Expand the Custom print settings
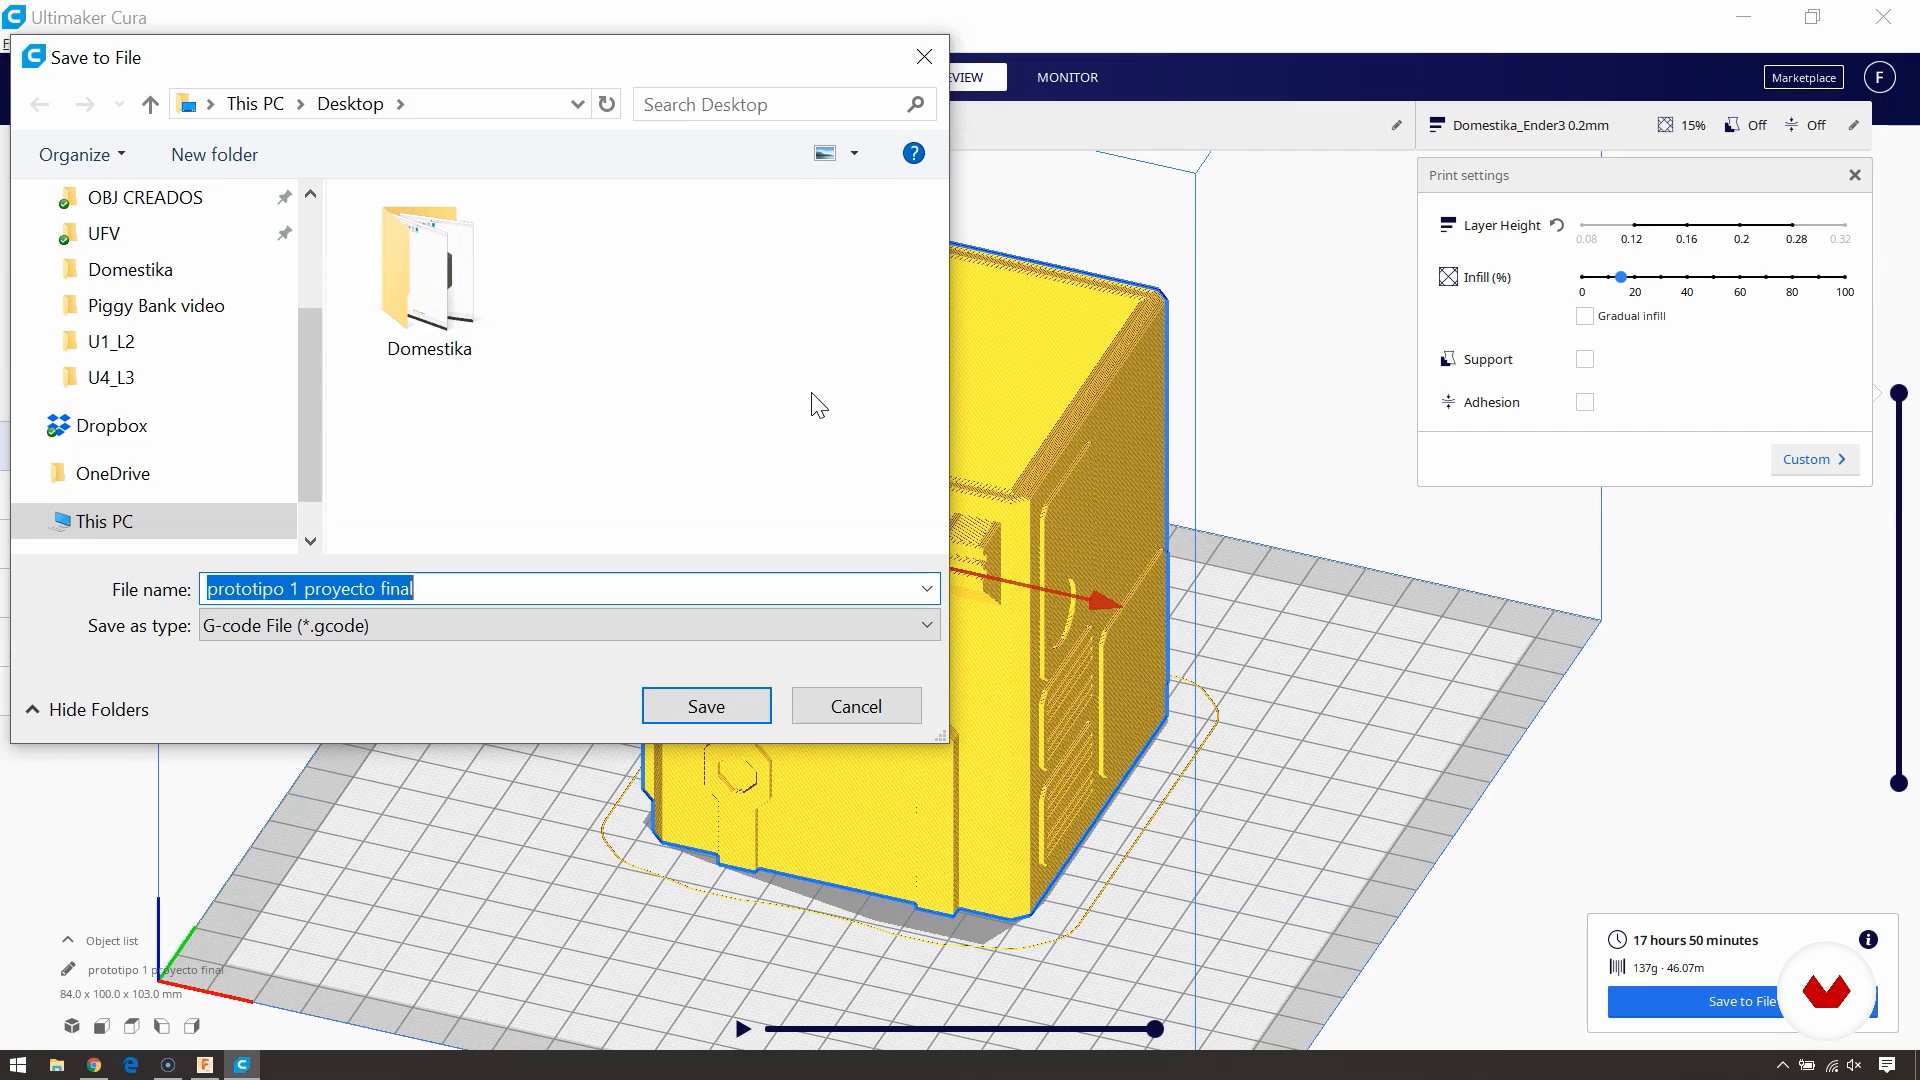This screenshot has height=1080, width=1920. (x=1813, y=459)
